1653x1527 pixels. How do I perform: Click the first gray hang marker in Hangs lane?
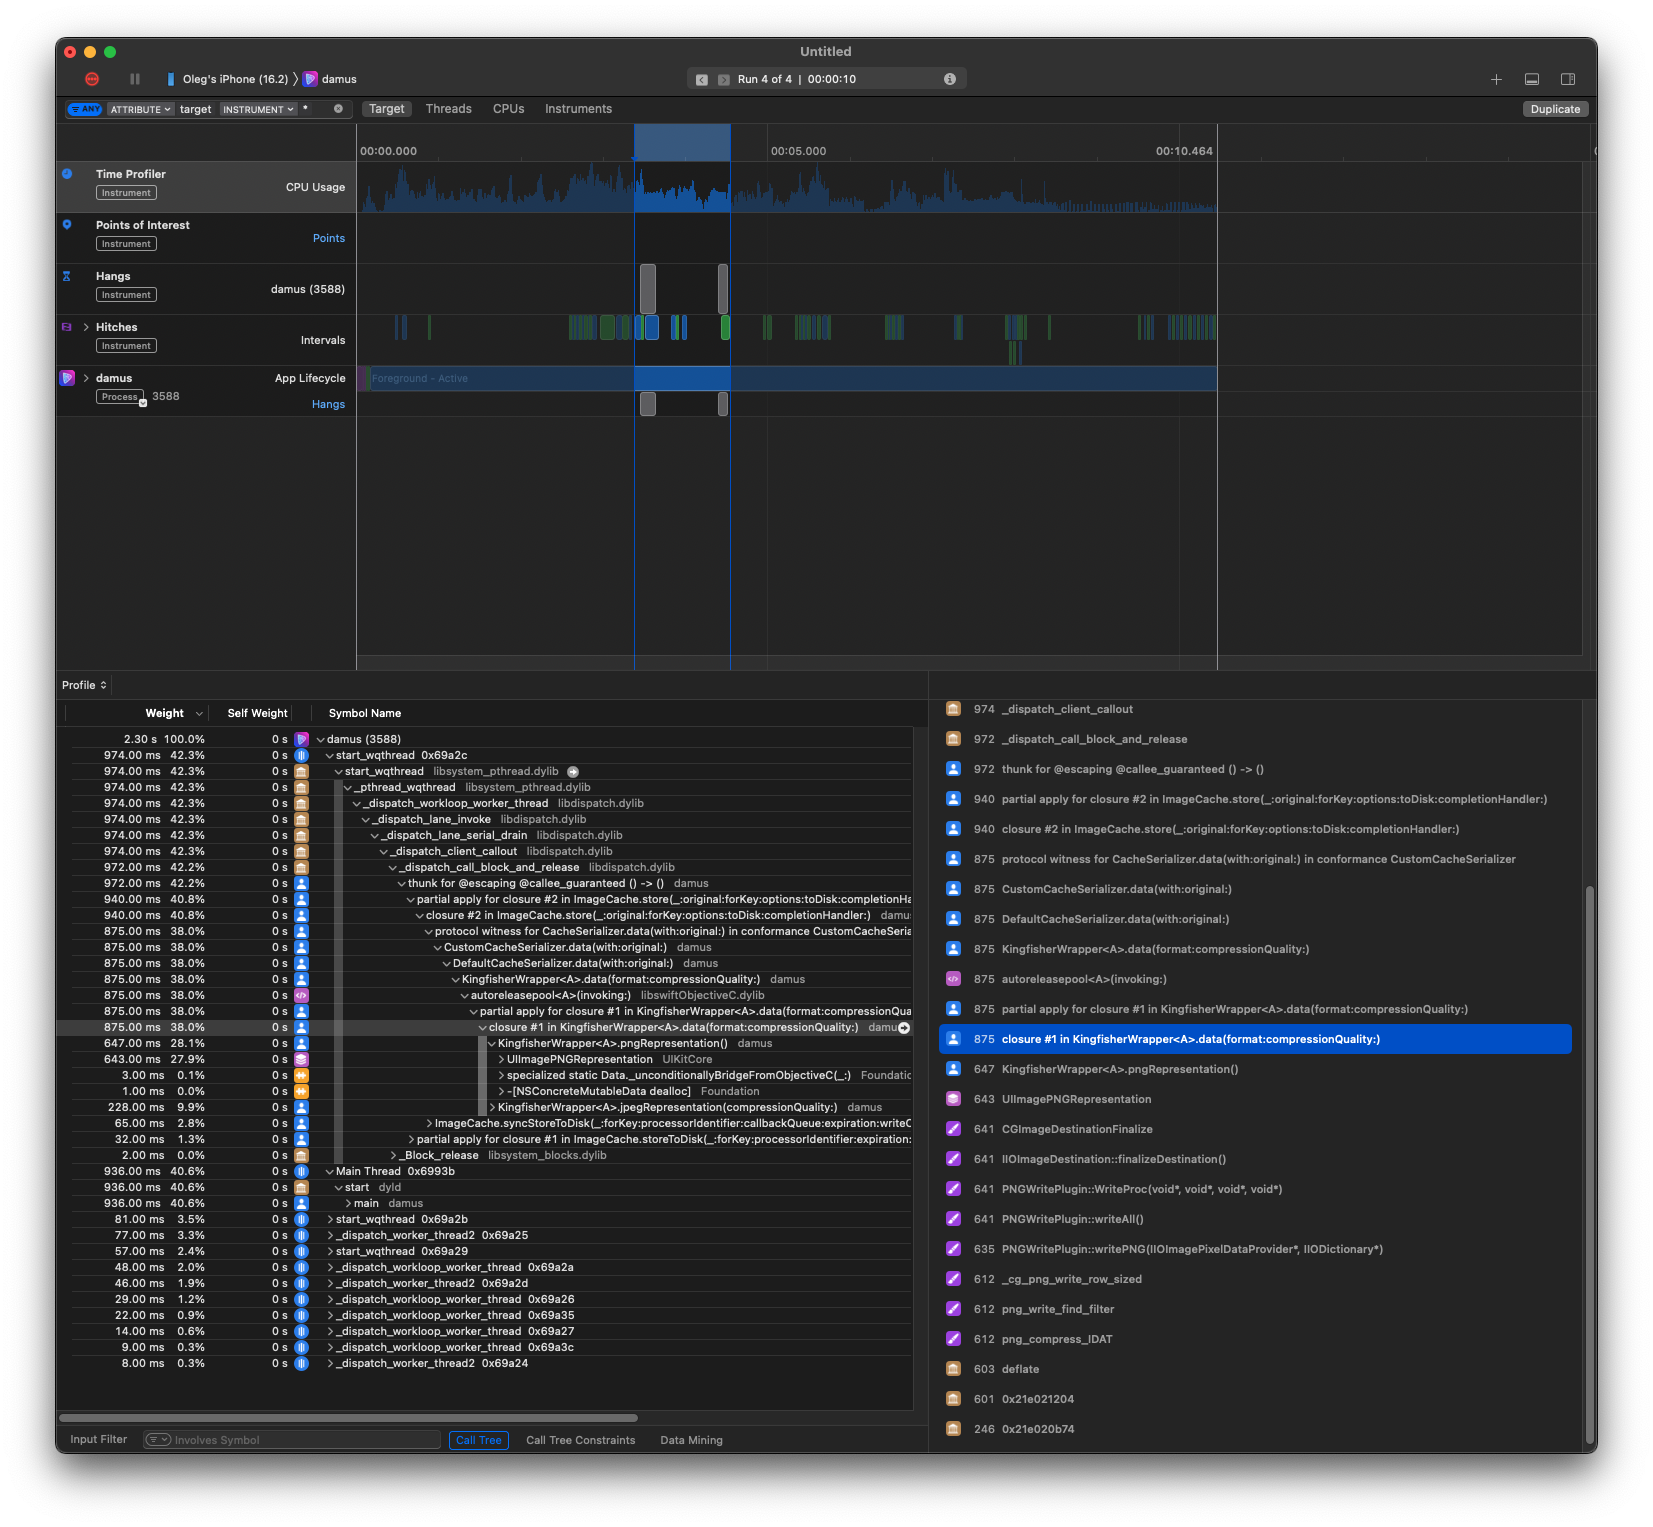648,289
